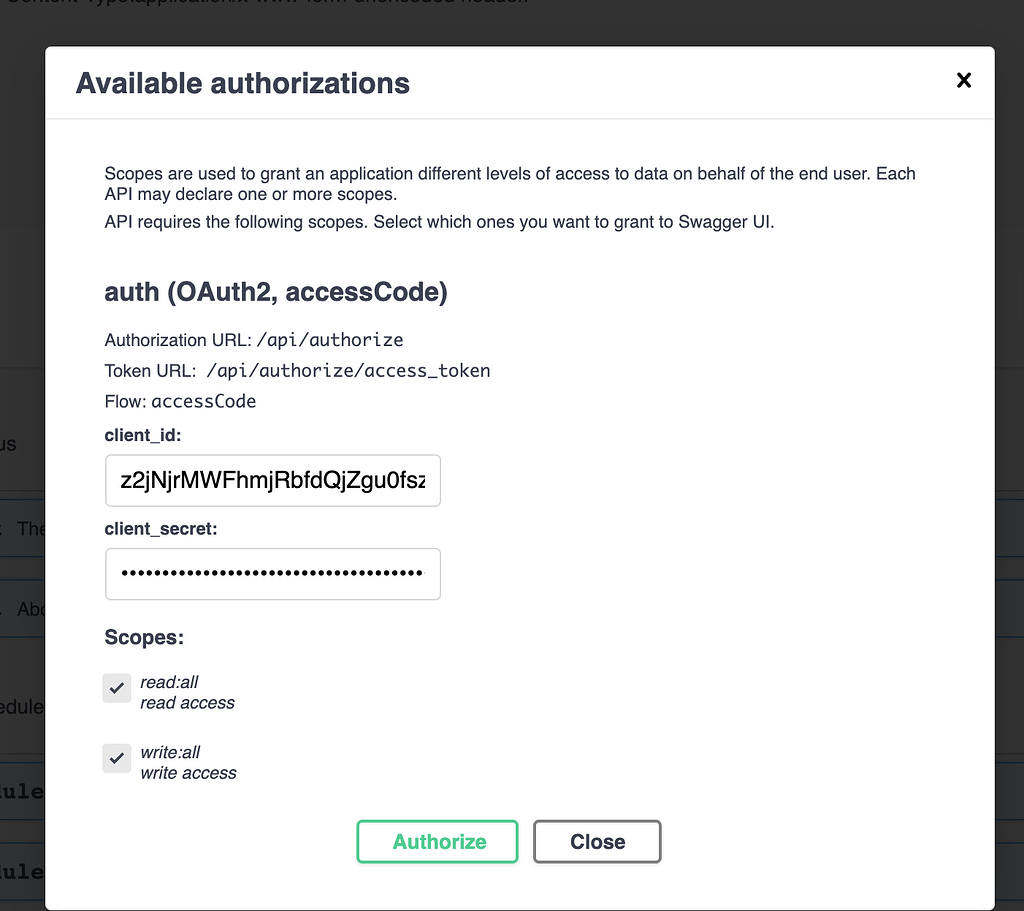Select the client_secret field
The image size is (1024, 911).
point(272,574)
